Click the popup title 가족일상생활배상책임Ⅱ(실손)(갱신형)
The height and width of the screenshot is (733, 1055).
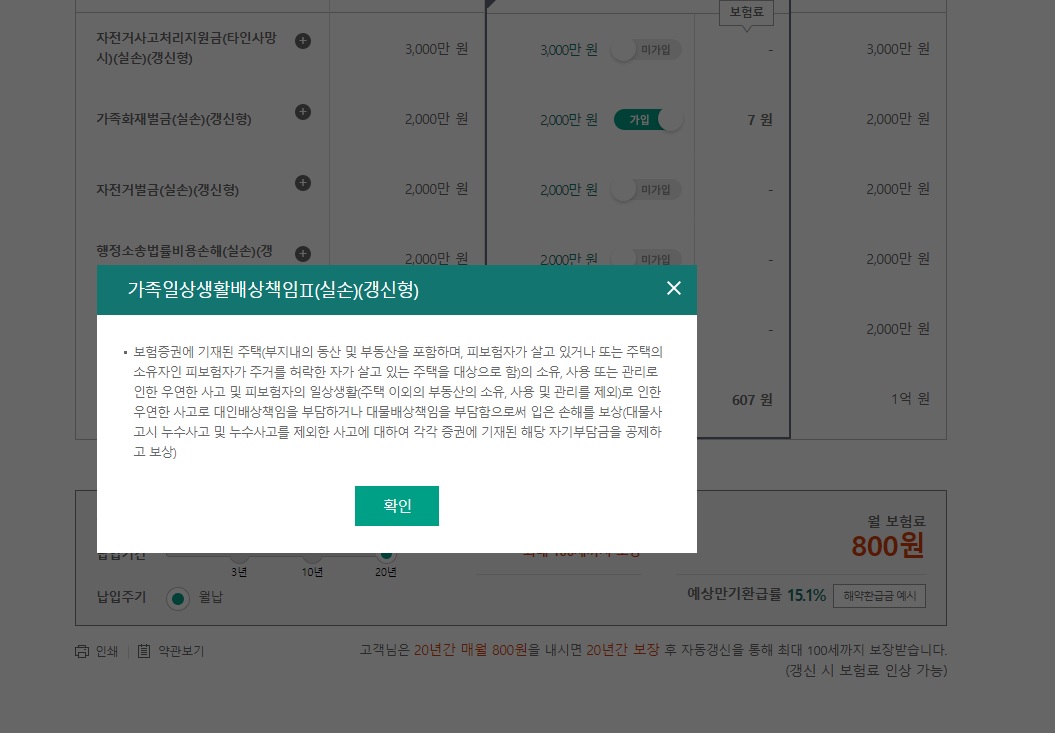[273, 290]
